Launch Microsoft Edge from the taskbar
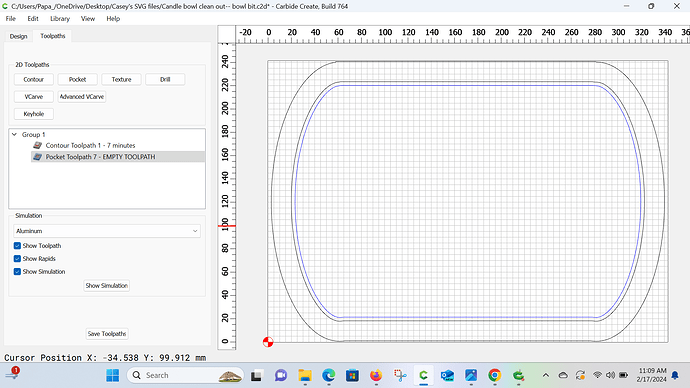 pos(328,376)
